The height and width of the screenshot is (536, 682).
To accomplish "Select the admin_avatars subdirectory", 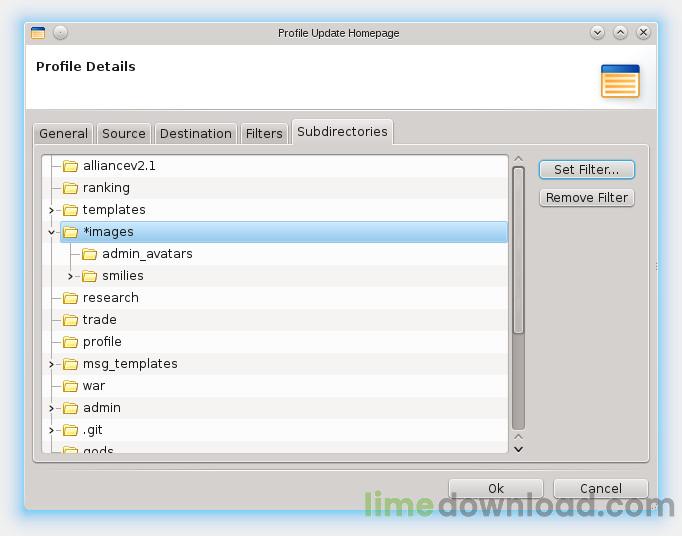I will 147,254.
